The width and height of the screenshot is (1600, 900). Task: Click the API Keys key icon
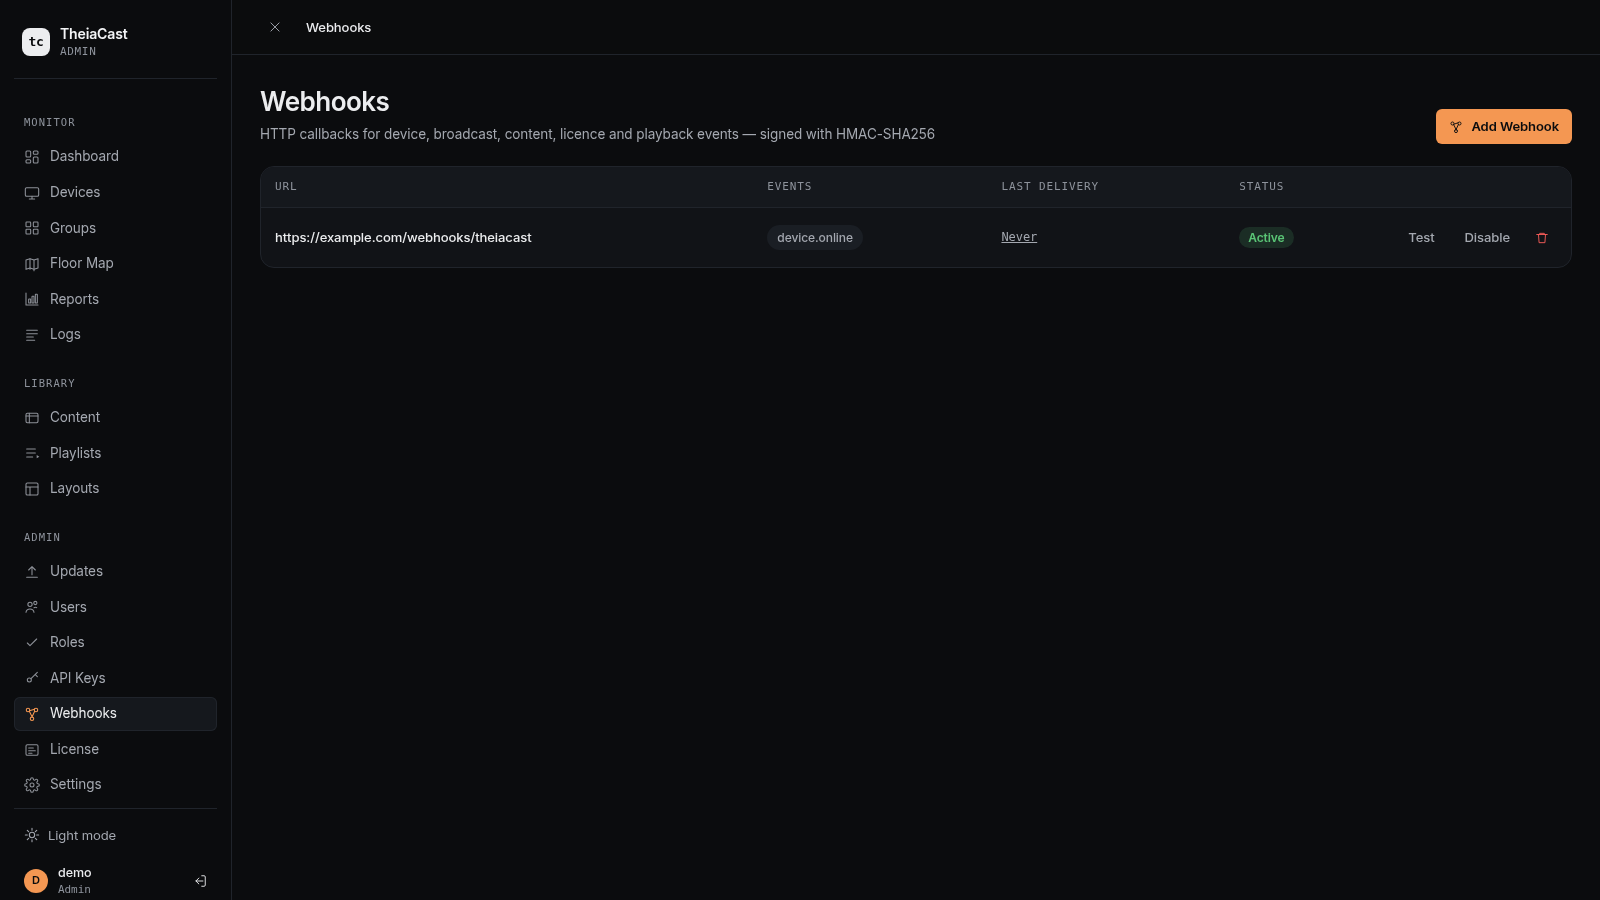click(x=32, y=678)
